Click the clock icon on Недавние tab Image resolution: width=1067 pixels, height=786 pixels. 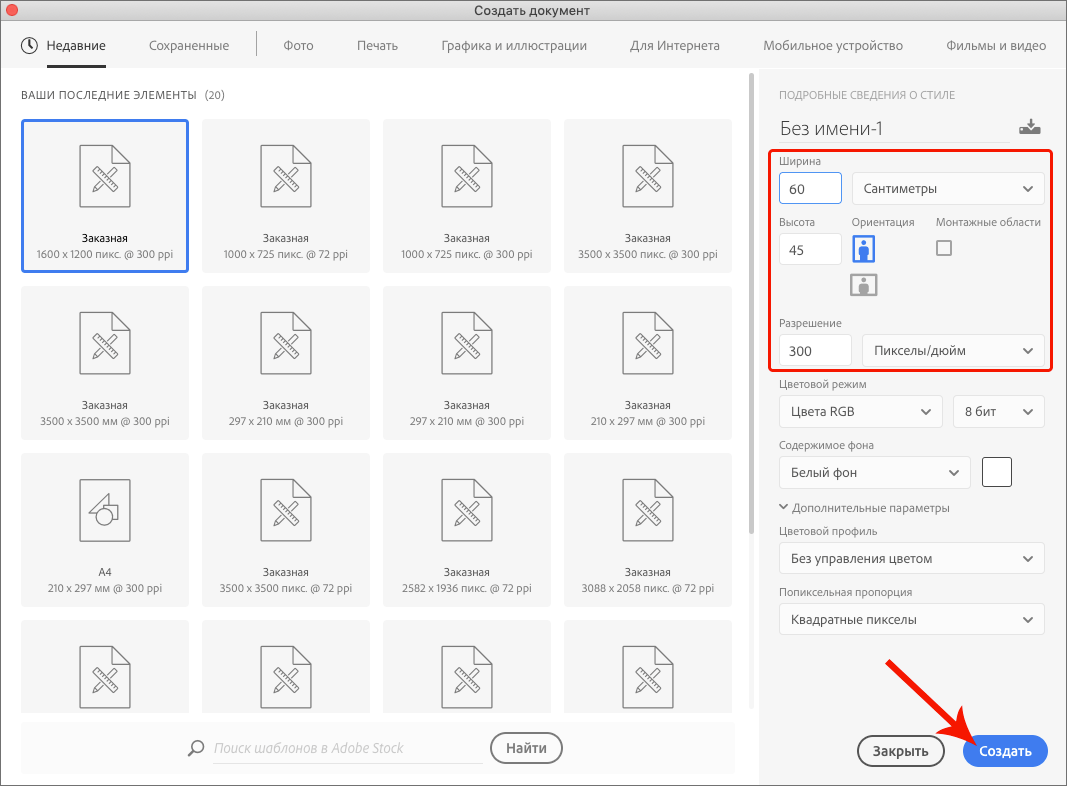[x=29, y=45]
